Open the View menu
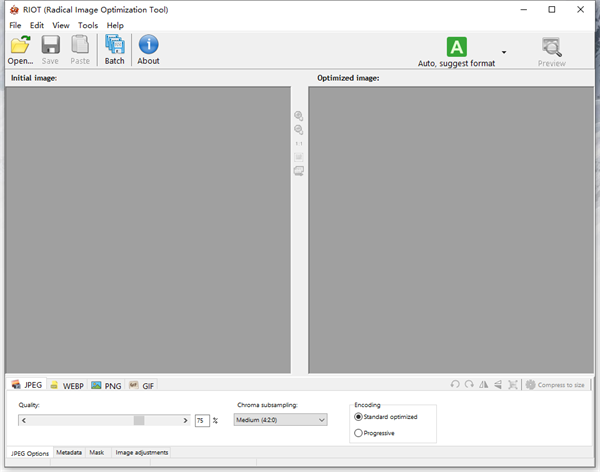 click(x=61, y=25)
